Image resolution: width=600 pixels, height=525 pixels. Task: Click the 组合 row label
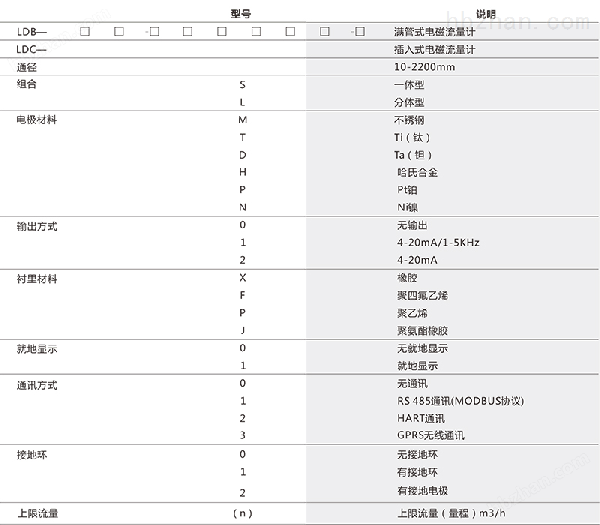26,84
